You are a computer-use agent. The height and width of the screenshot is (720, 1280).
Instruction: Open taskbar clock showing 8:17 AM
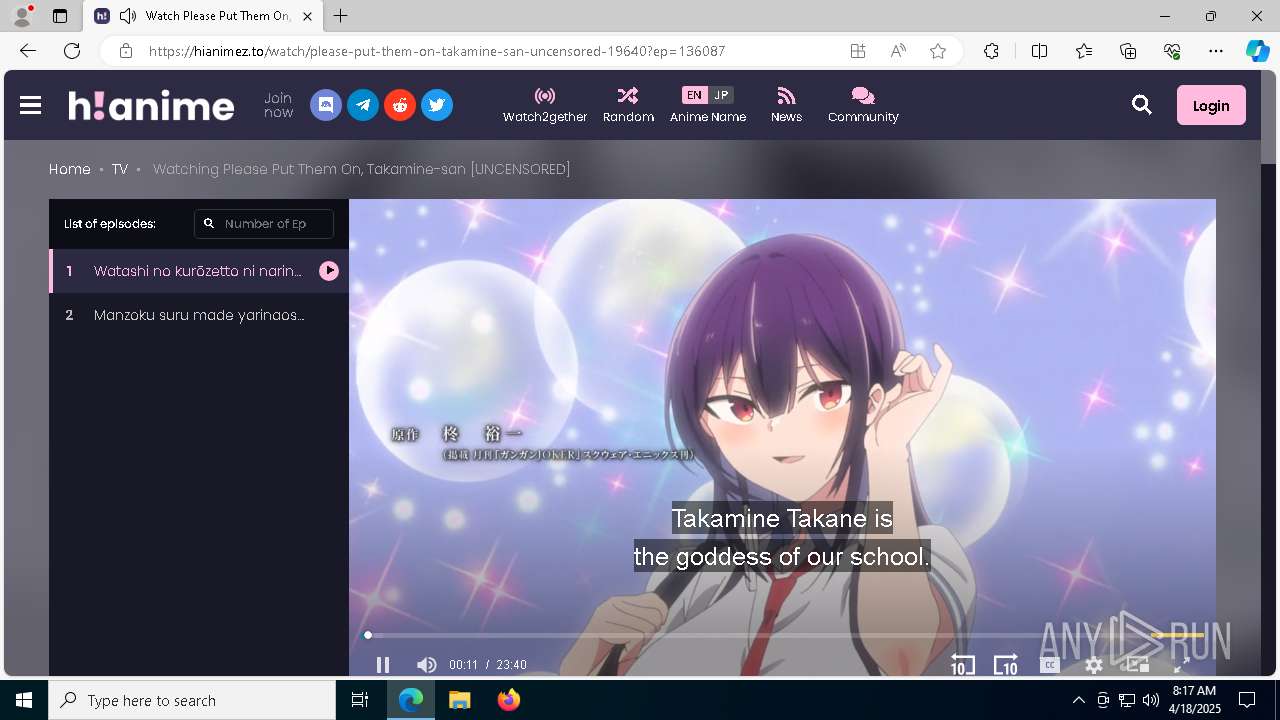1194,700
